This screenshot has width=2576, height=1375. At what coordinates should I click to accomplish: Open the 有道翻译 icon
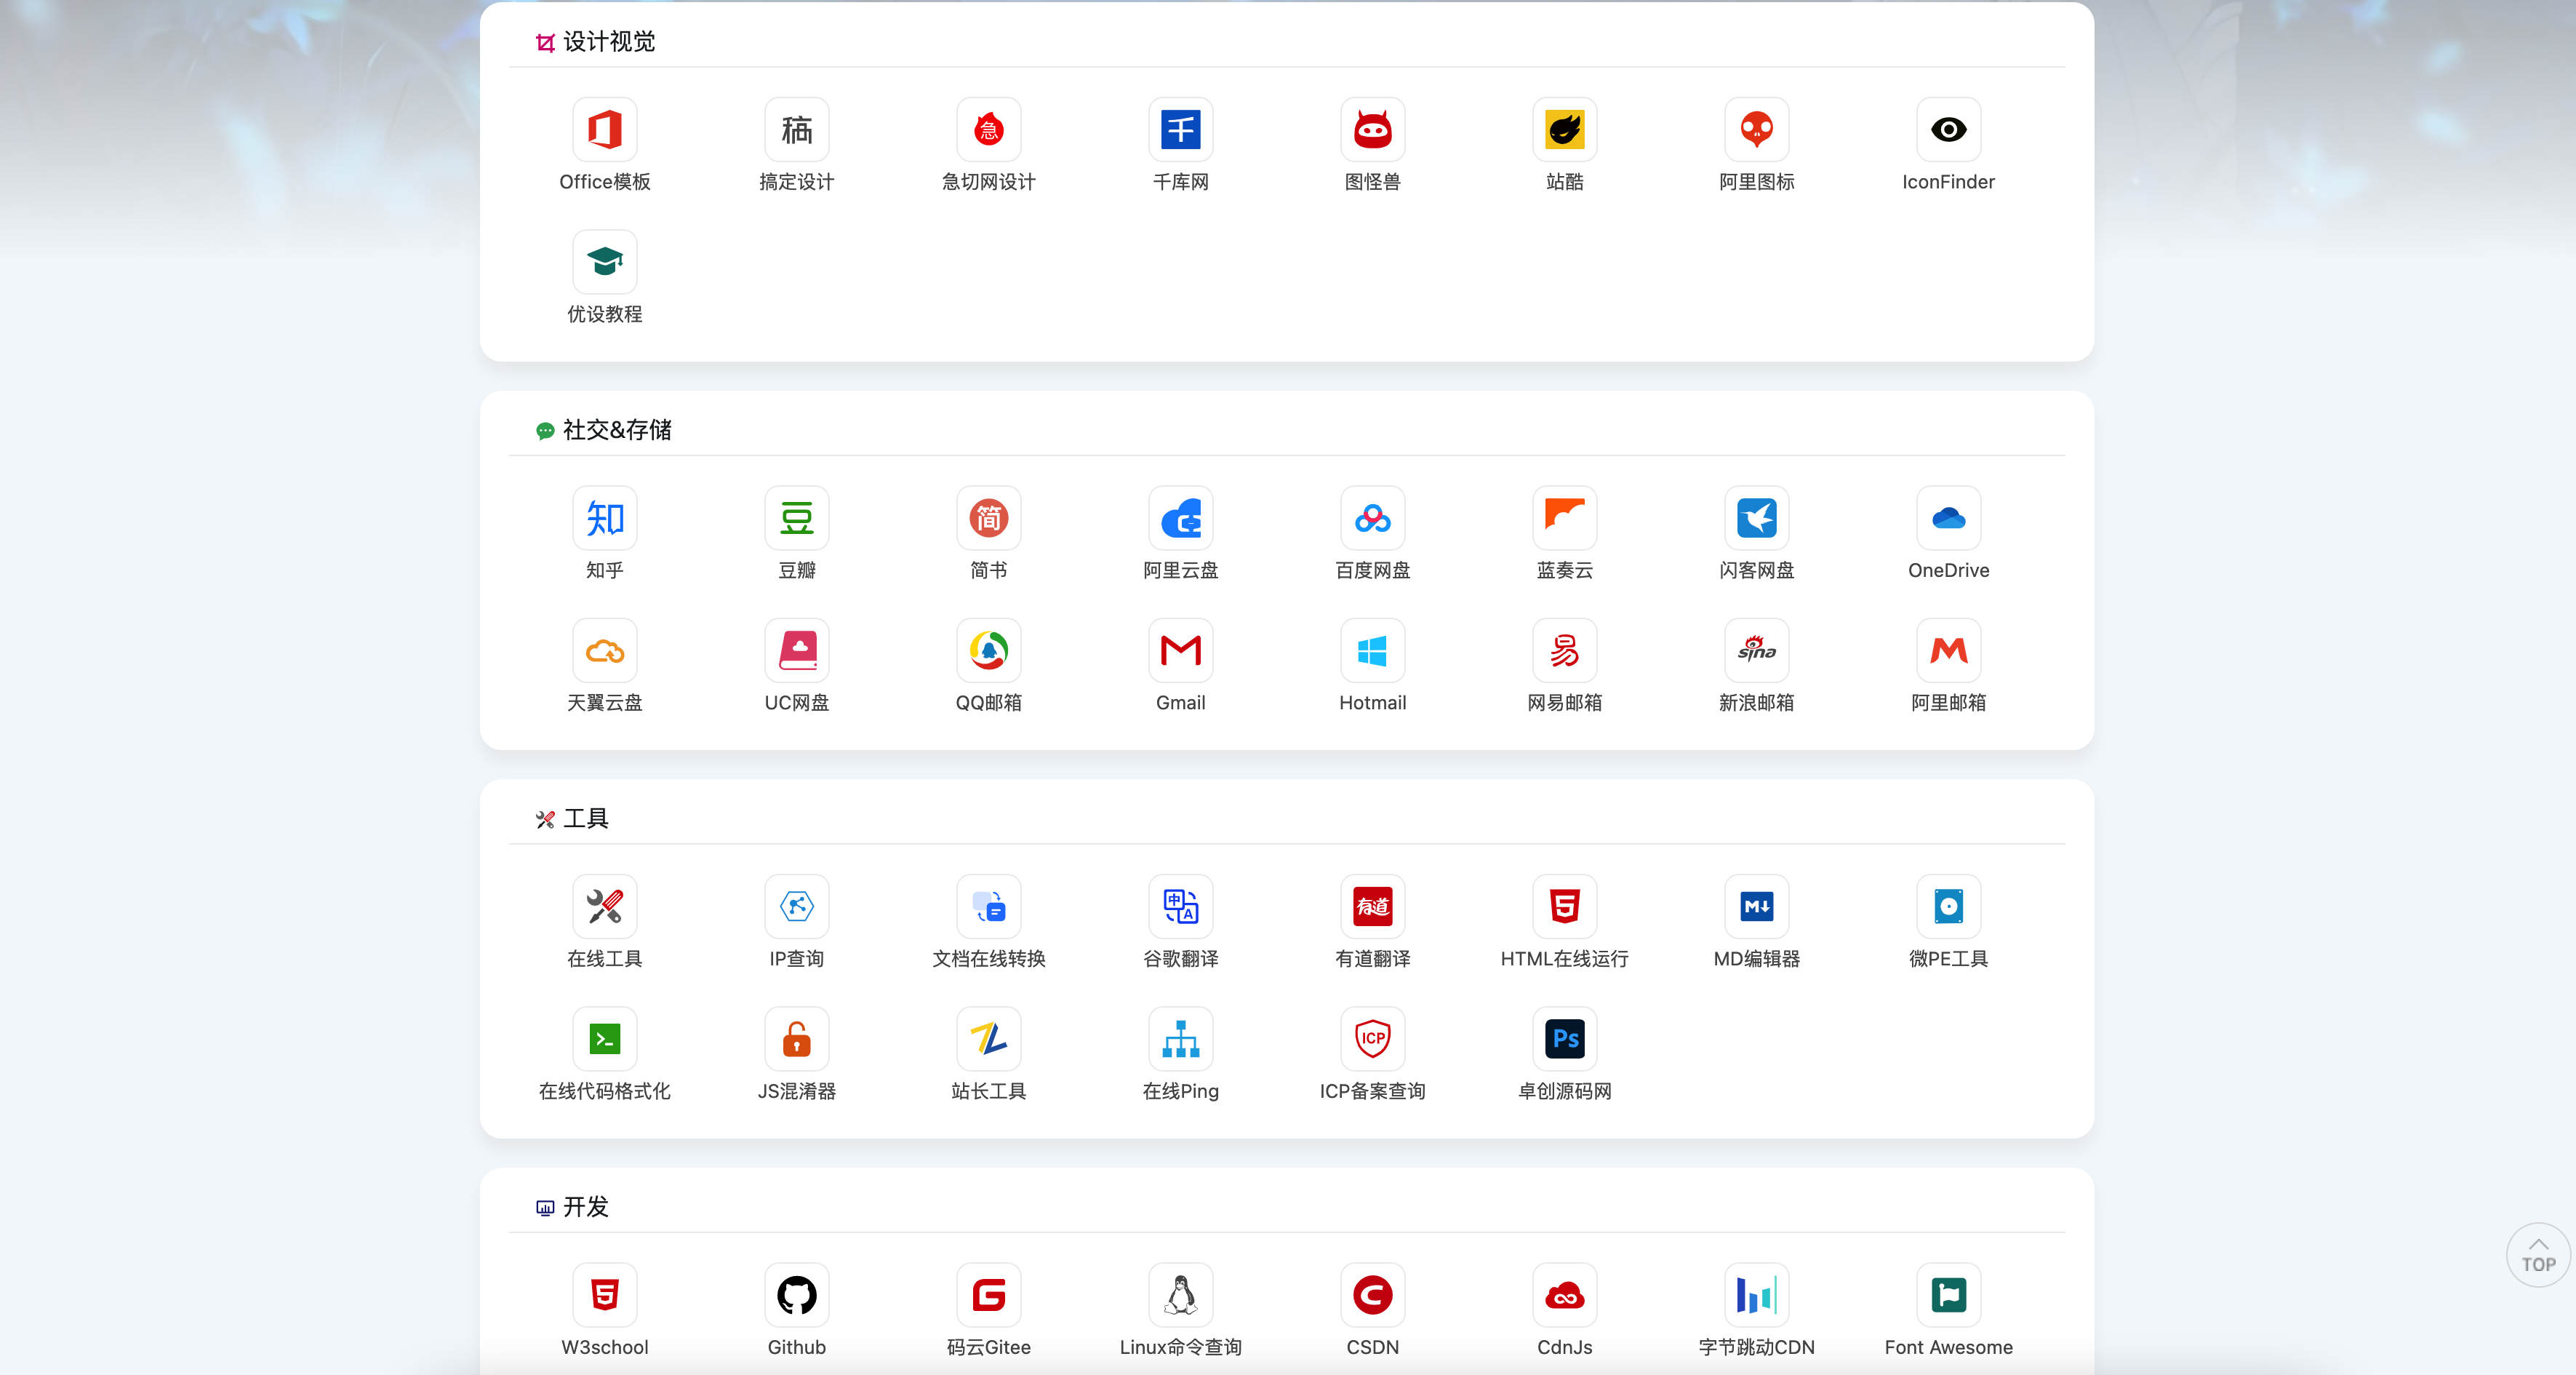click(x=1372, y=906)
